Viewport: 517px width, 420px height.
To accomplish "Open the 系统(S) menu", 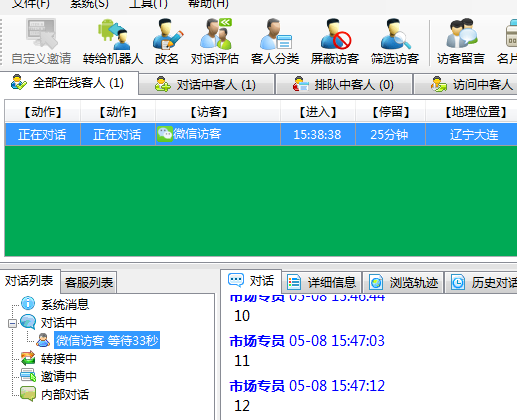I will click(x=89, y=4).
